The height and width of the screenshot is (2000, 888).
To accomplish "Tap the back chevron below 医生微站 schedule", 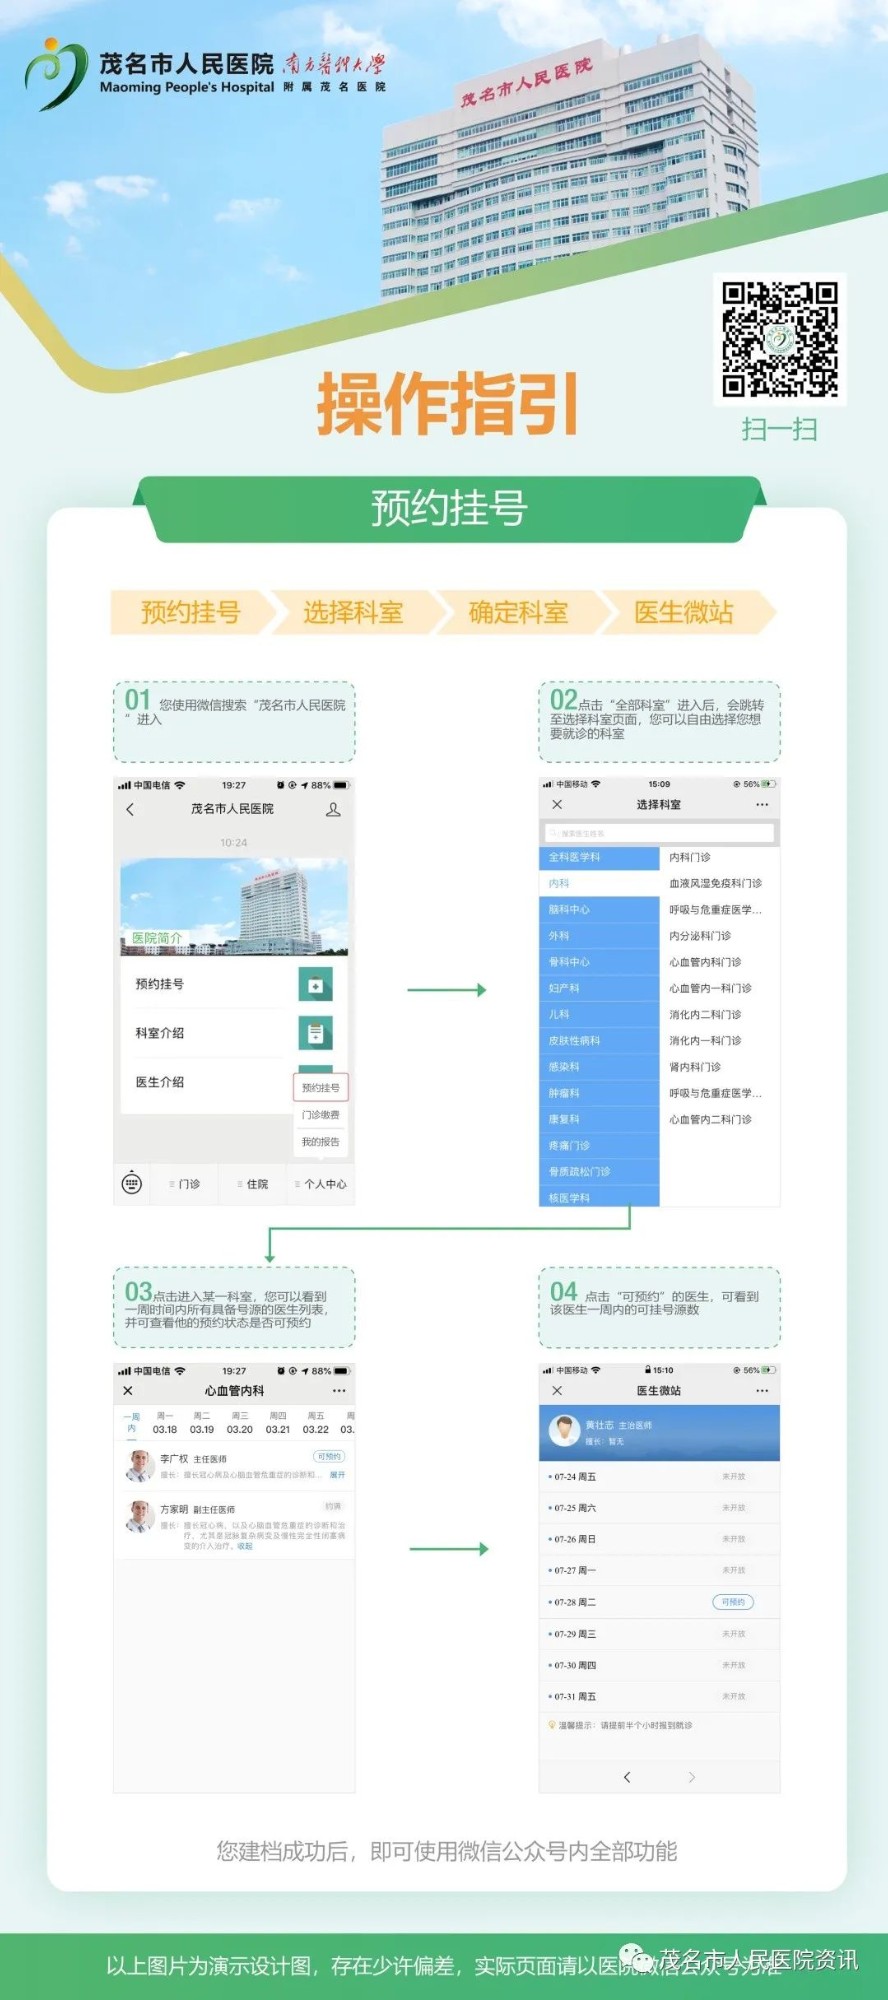I will click(627, 1777).
